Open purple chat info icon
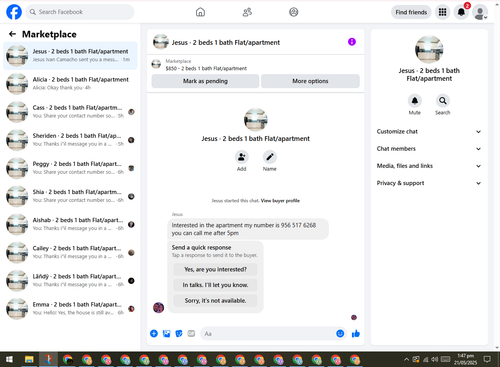This screenshot has width=500, height=367. click(352, 42)
